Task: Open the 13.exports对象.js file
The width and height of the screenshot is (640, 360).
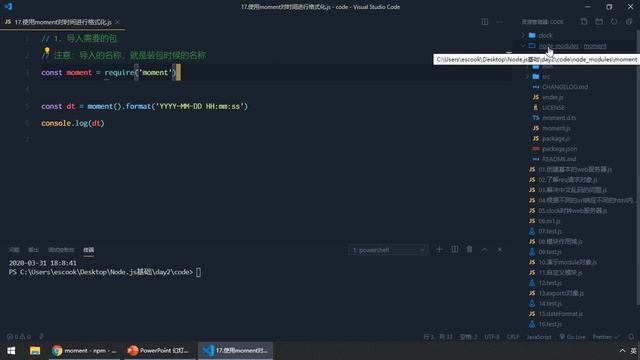Action: tap(561, 293)
